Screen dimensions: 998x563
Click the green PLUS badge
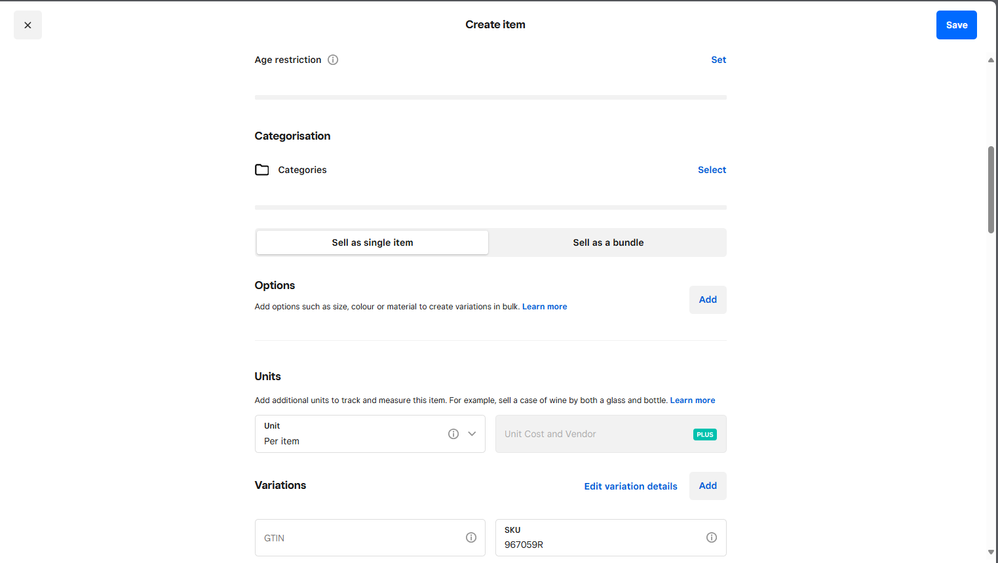[x=704, y=435]
